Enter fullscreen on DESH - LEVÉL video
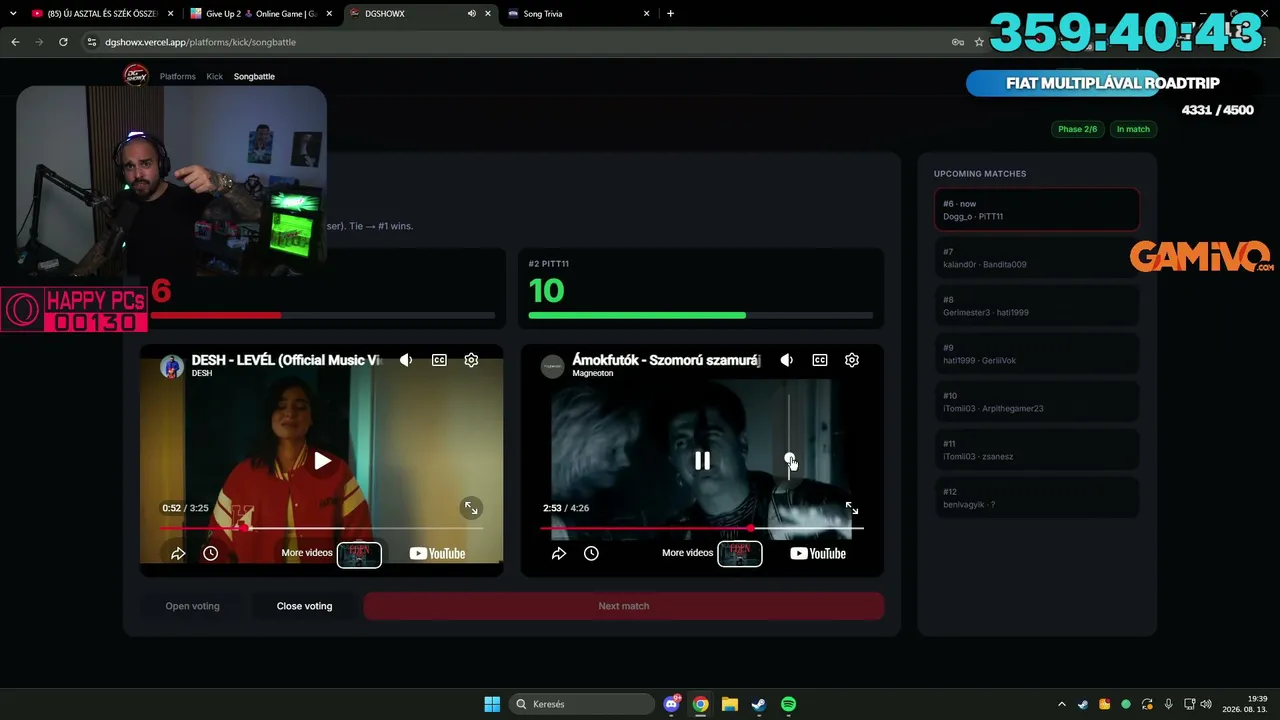 (471, 508)
